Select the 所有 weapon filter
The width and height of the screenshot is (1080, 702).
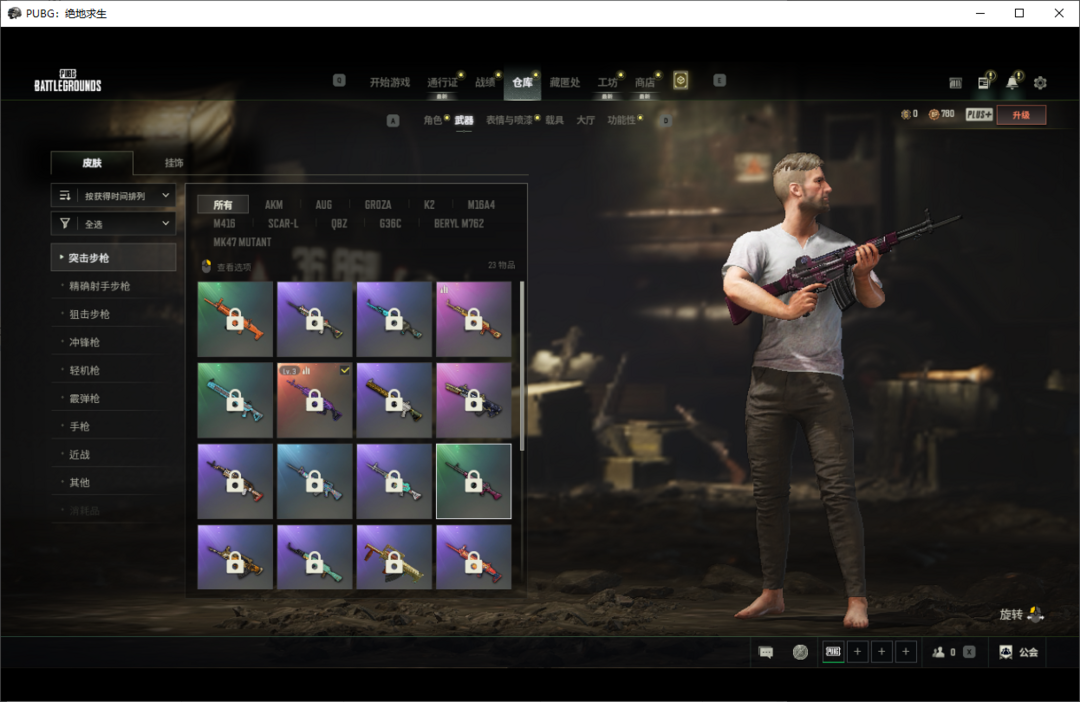click(x=222, y=205)
